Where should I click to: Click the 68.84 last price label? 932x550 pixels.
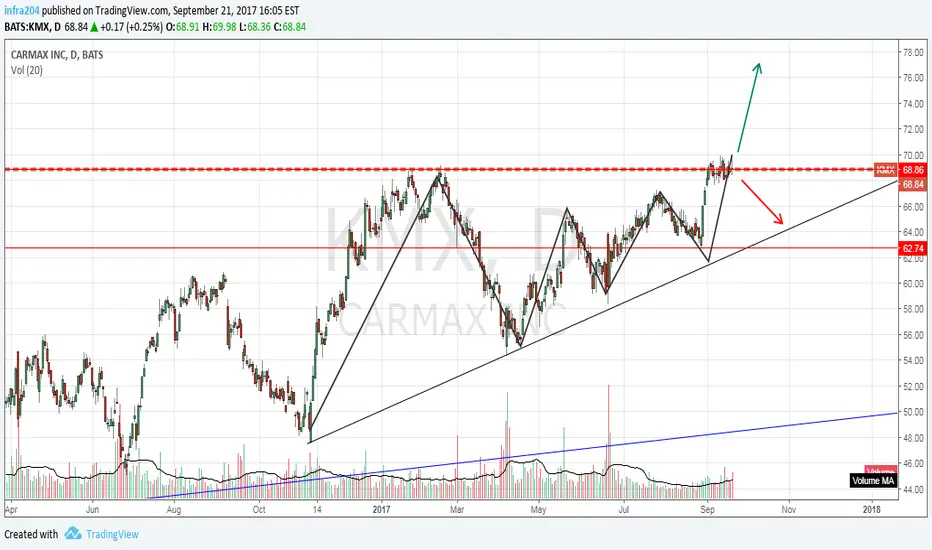coord(913,184)
